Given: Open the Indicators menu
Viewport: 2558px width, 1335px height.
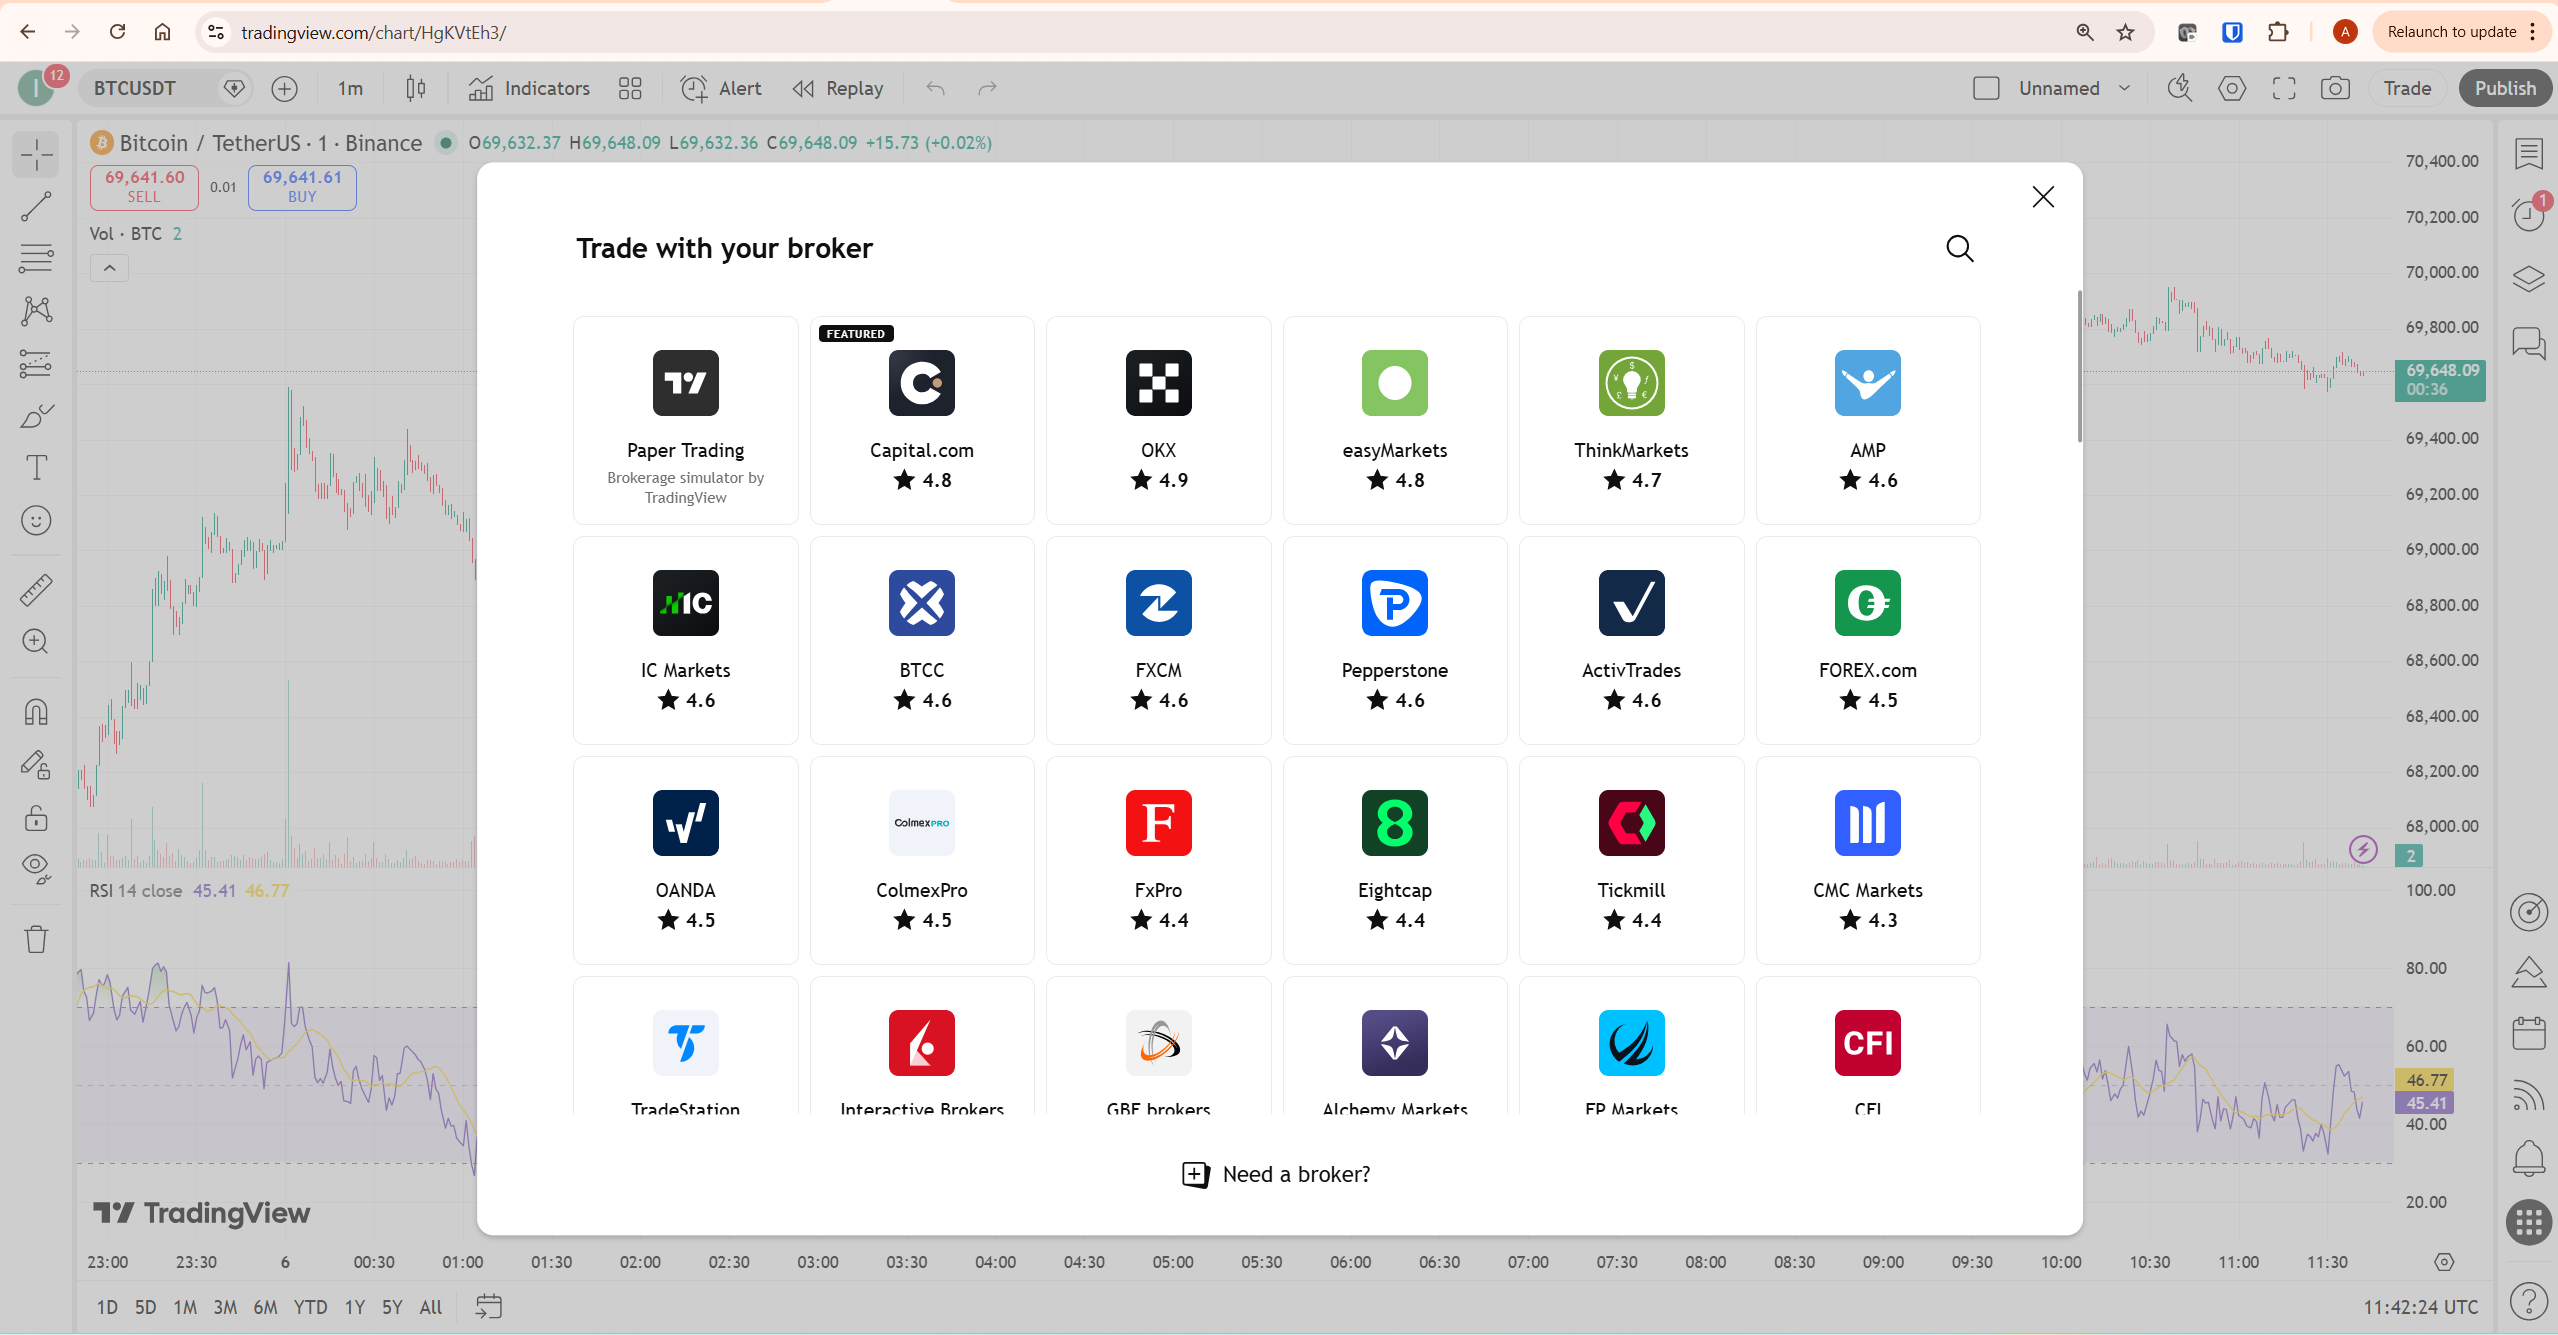Looking at the screenshot, I should (x=530, y=88).
